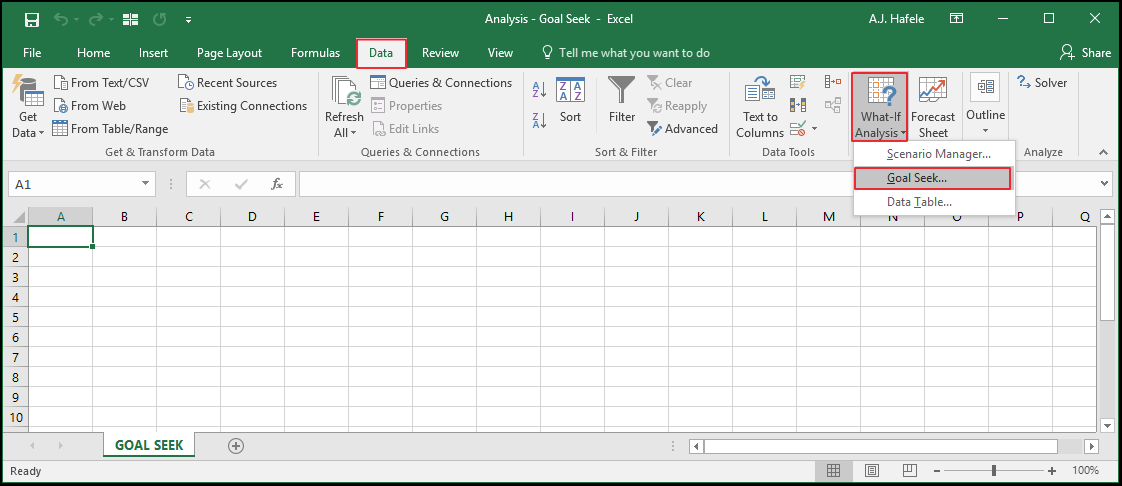Image resolution: width=1122 pixels, height=486 pixels.
Task: Click the Sort Z to A icon
Action: pos(540,120)
